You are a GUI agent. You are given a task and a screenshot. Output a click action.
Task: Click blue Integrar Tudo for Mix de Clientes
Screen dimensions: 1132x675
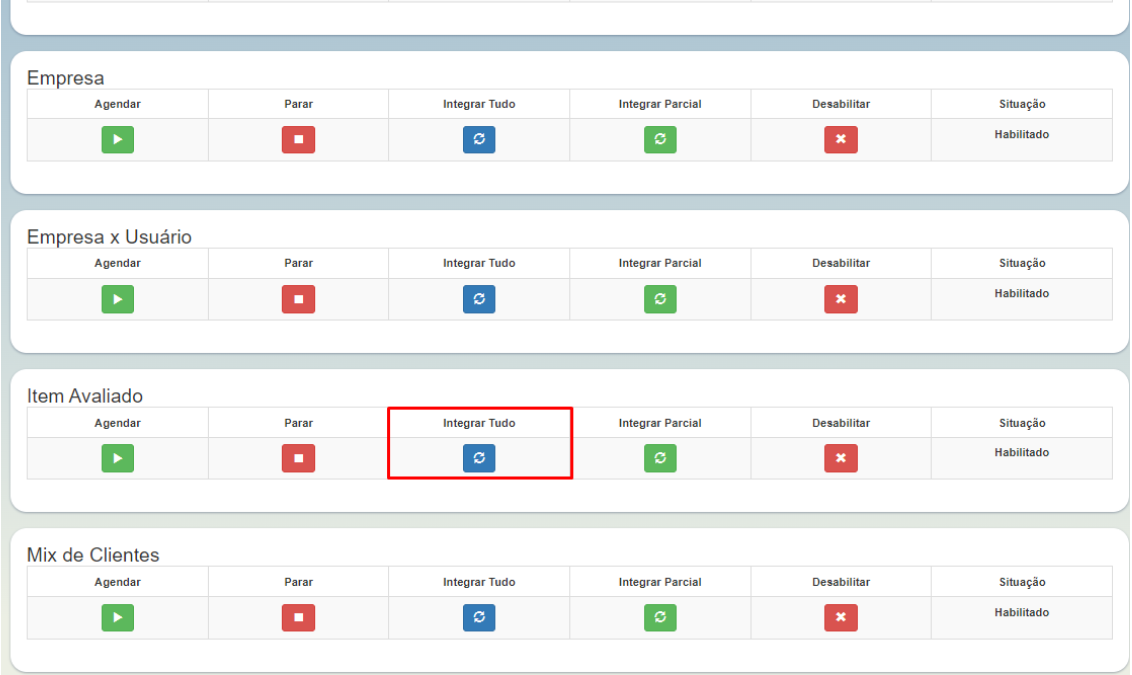[479, 617]
